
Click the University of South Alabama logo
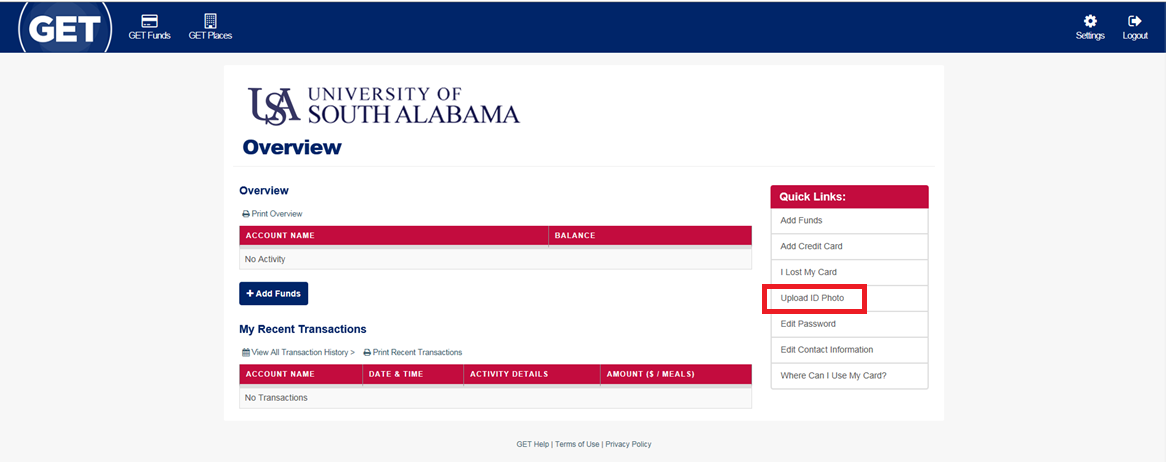(384, 105)
